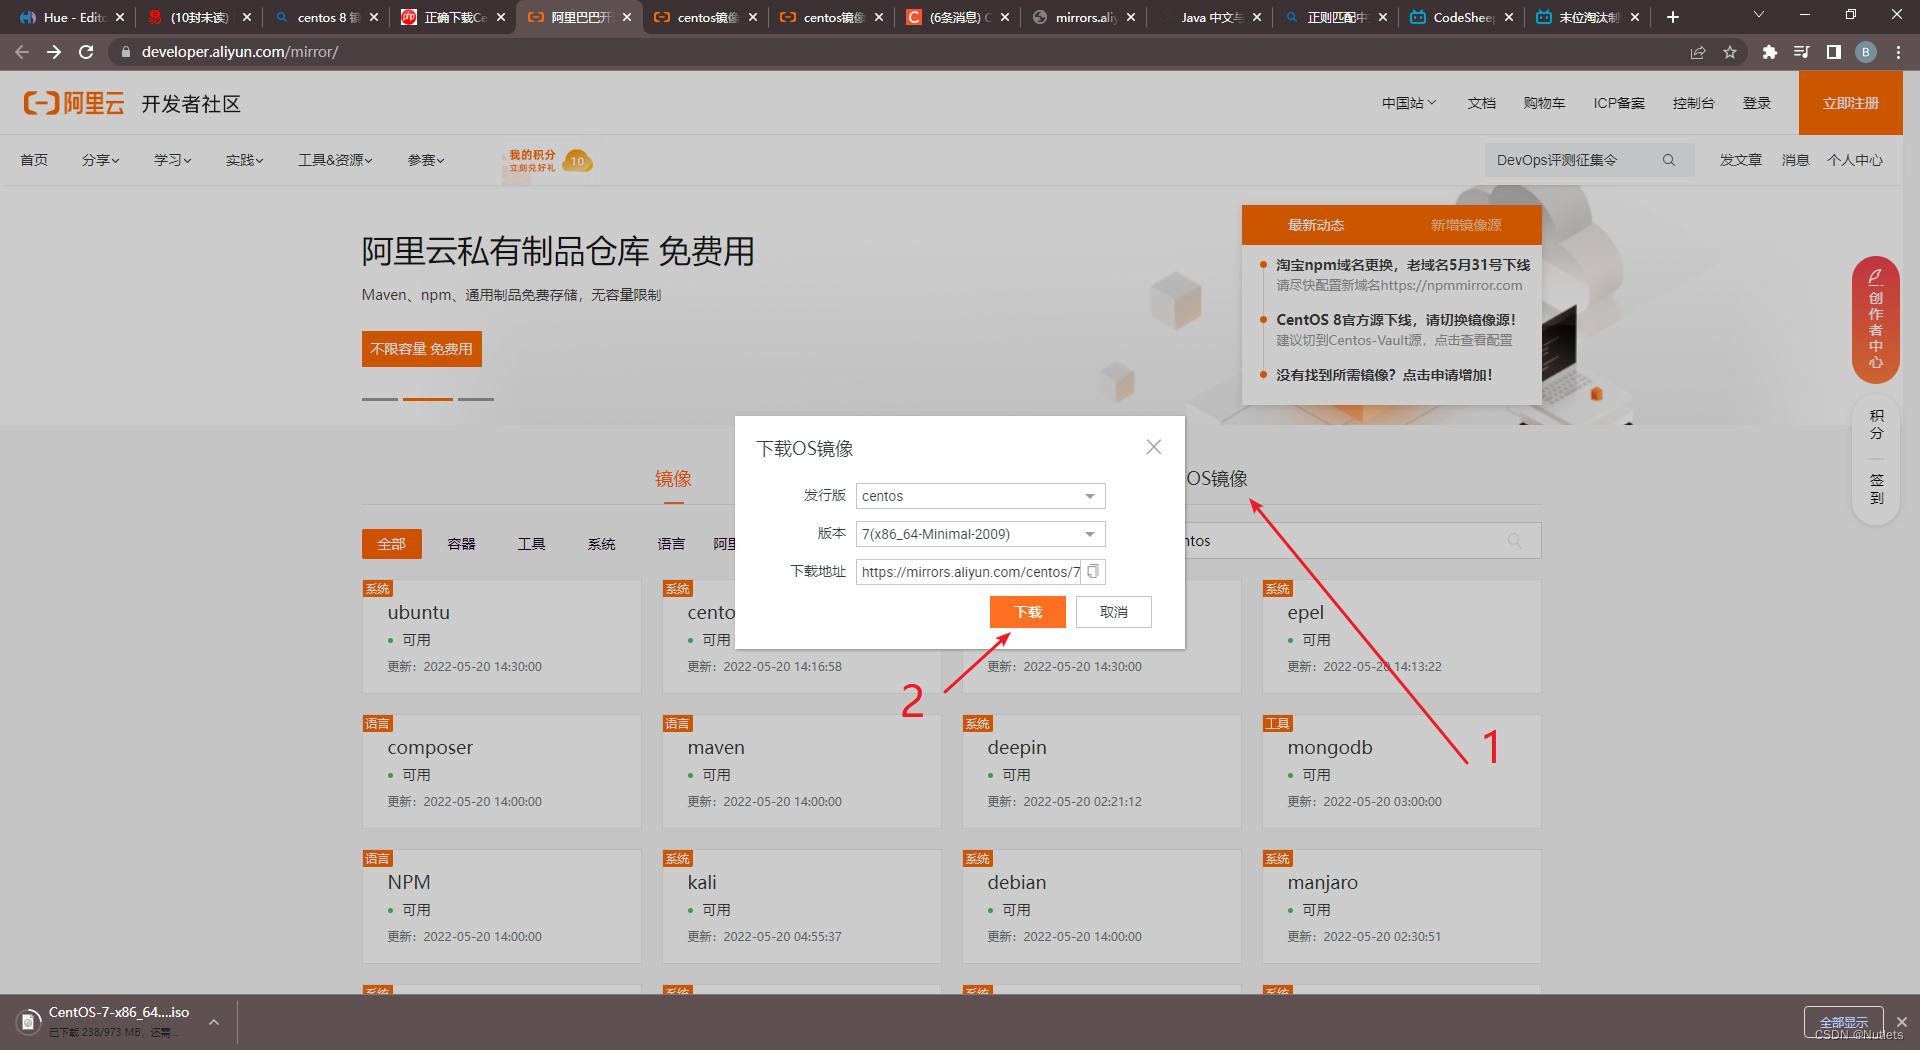The width and height of the screenshot is (1920, 1050).
Task: Click the 首页 nav item
Action: click(x=34, y=160)
